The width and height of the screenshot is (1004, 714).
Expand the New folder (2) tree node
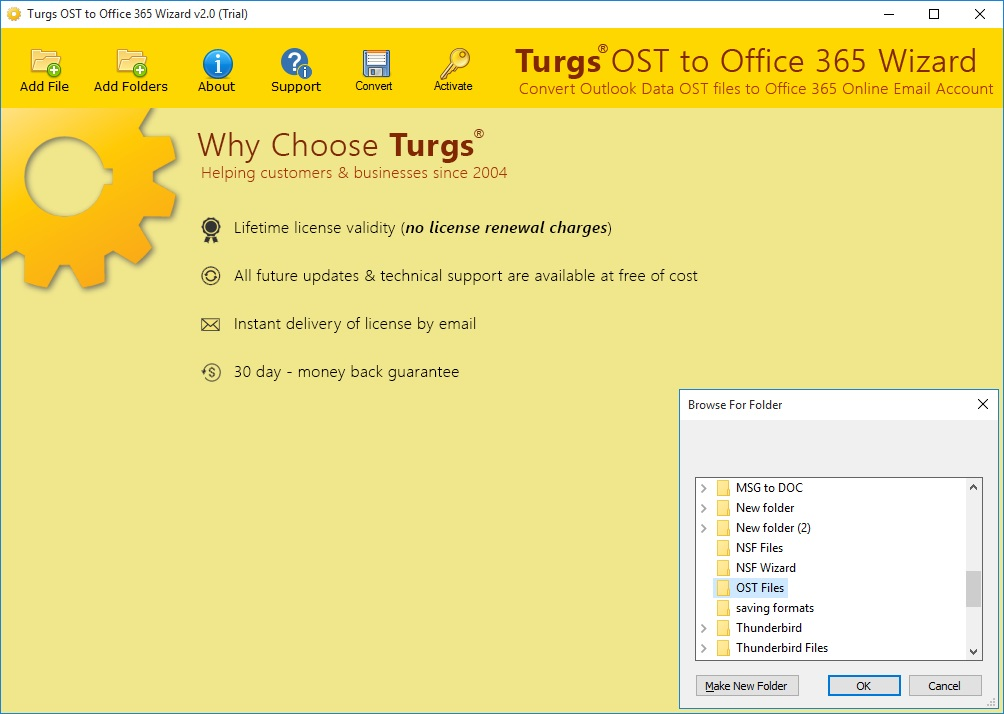(x=704, y=528)
